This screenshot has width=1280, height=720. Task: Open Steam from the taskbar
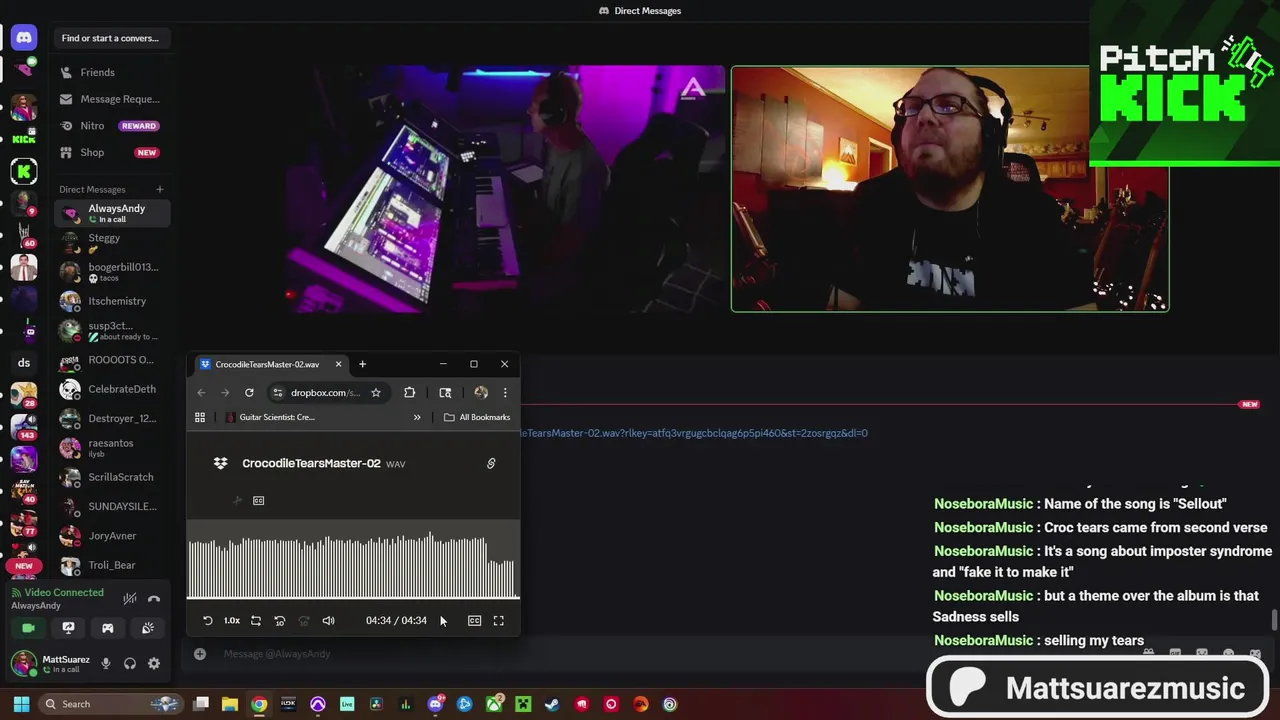coord(552,704)
